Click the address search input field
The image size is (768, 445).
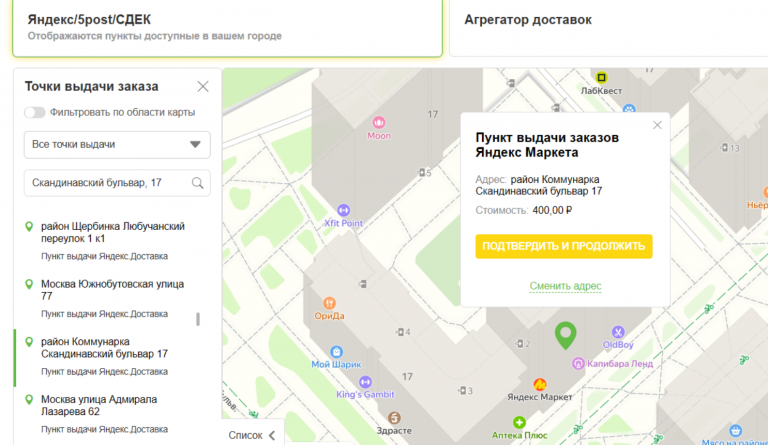point(117,183)
